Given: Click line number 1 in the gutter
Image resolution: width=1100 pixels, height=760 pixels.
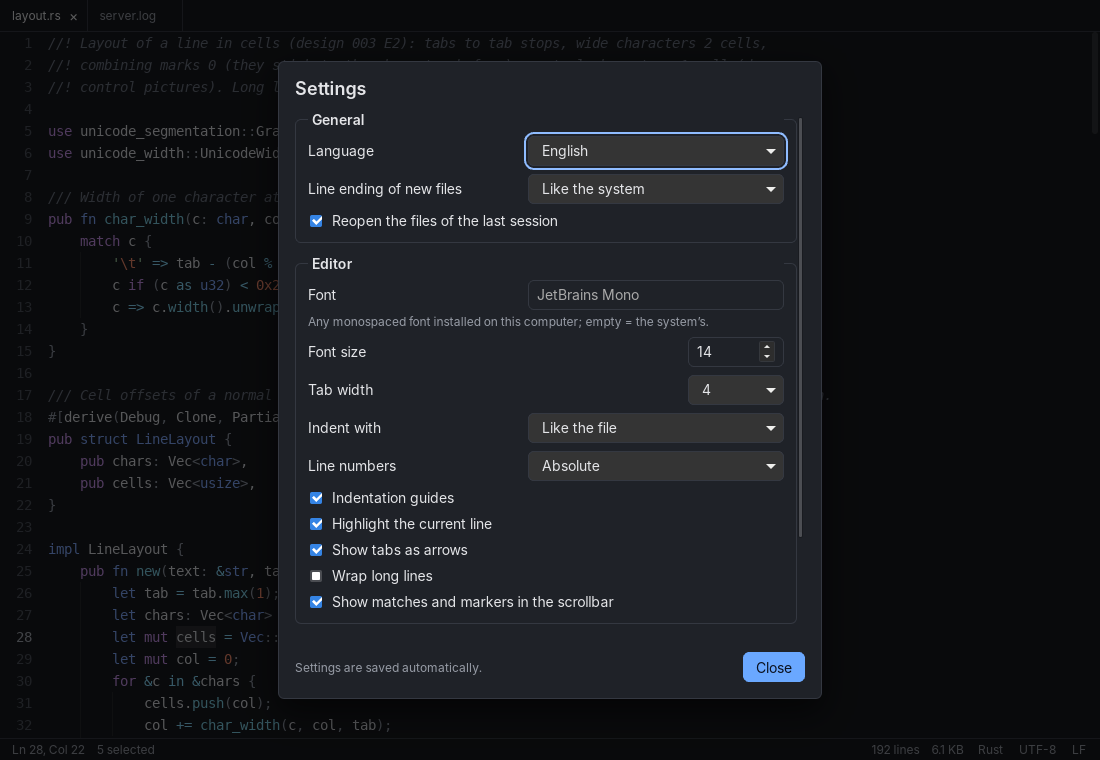Looking at the screenshot, I should coord(28,43).
